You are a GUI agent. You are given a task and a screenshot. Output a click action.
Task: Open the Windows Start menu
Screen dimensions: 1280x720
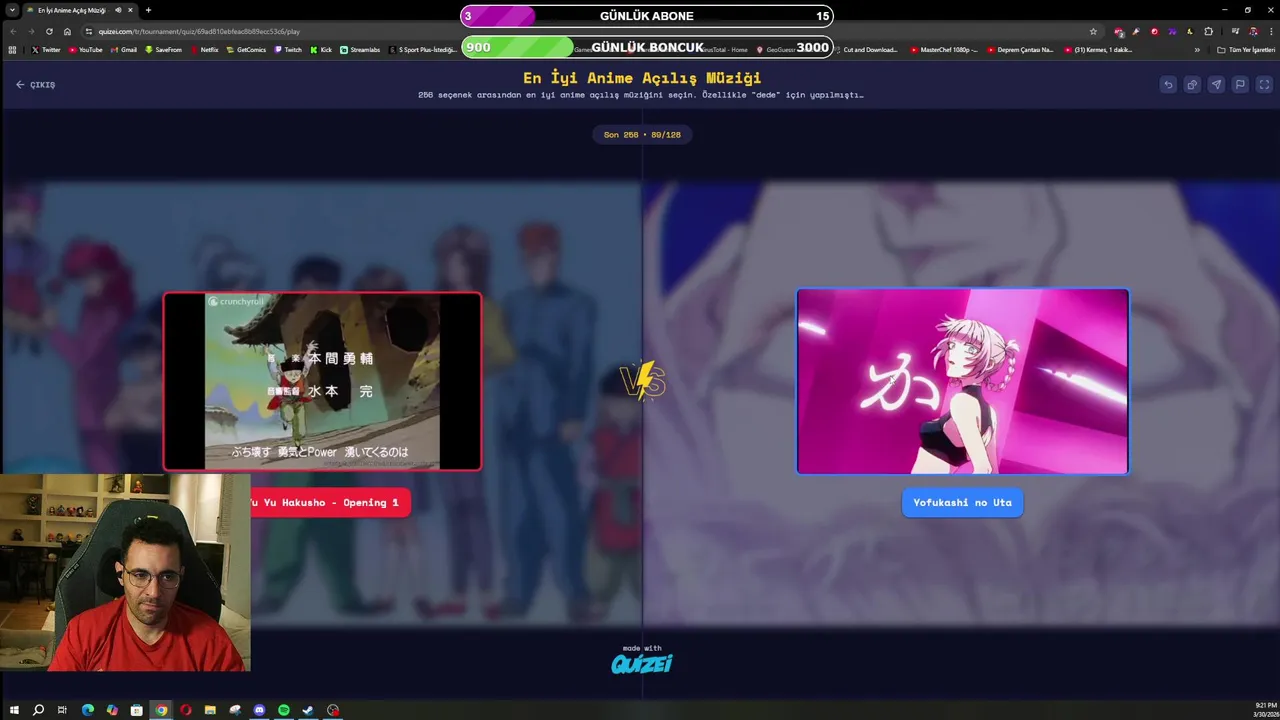(14, 710)
